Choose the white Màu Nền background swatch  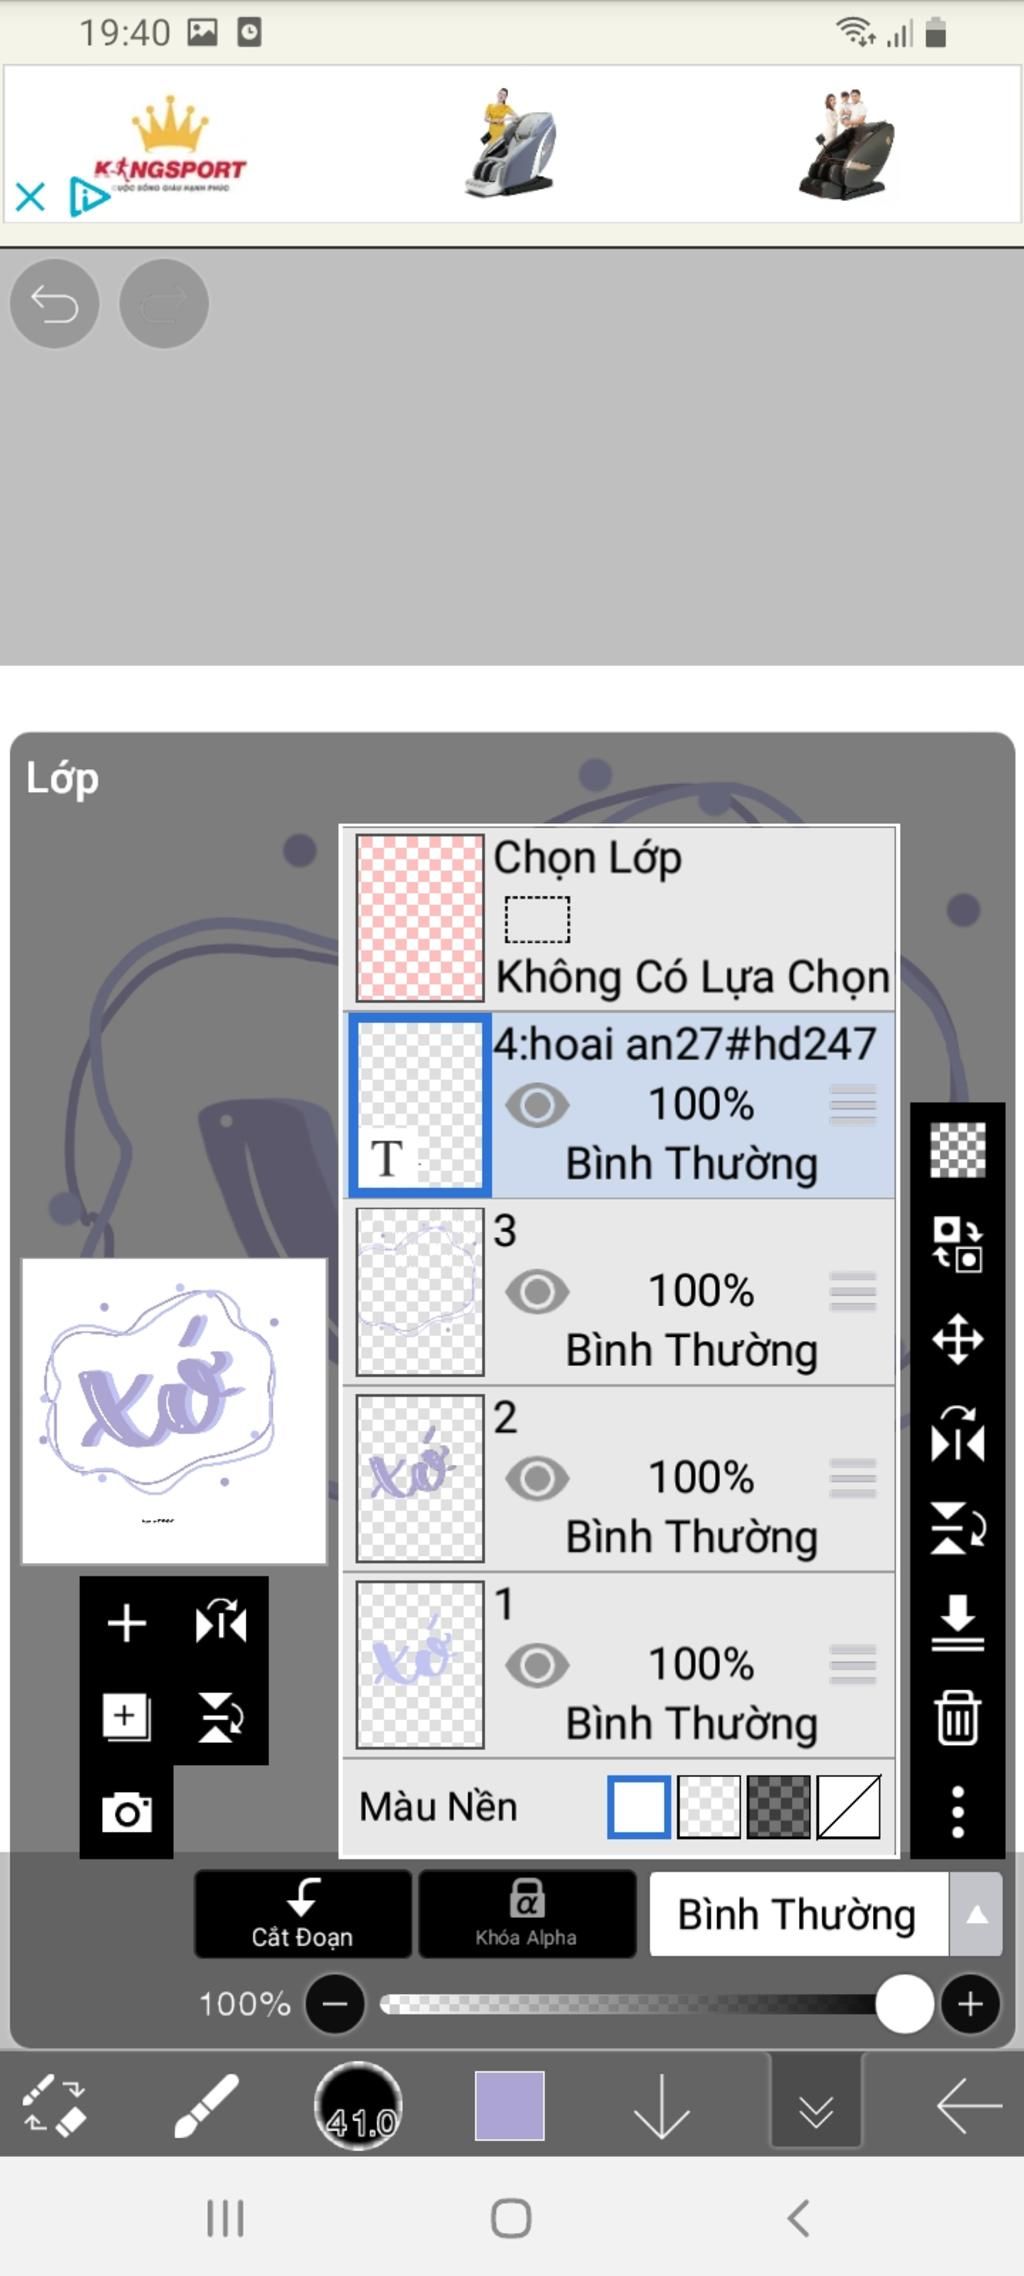point(639,1806)
